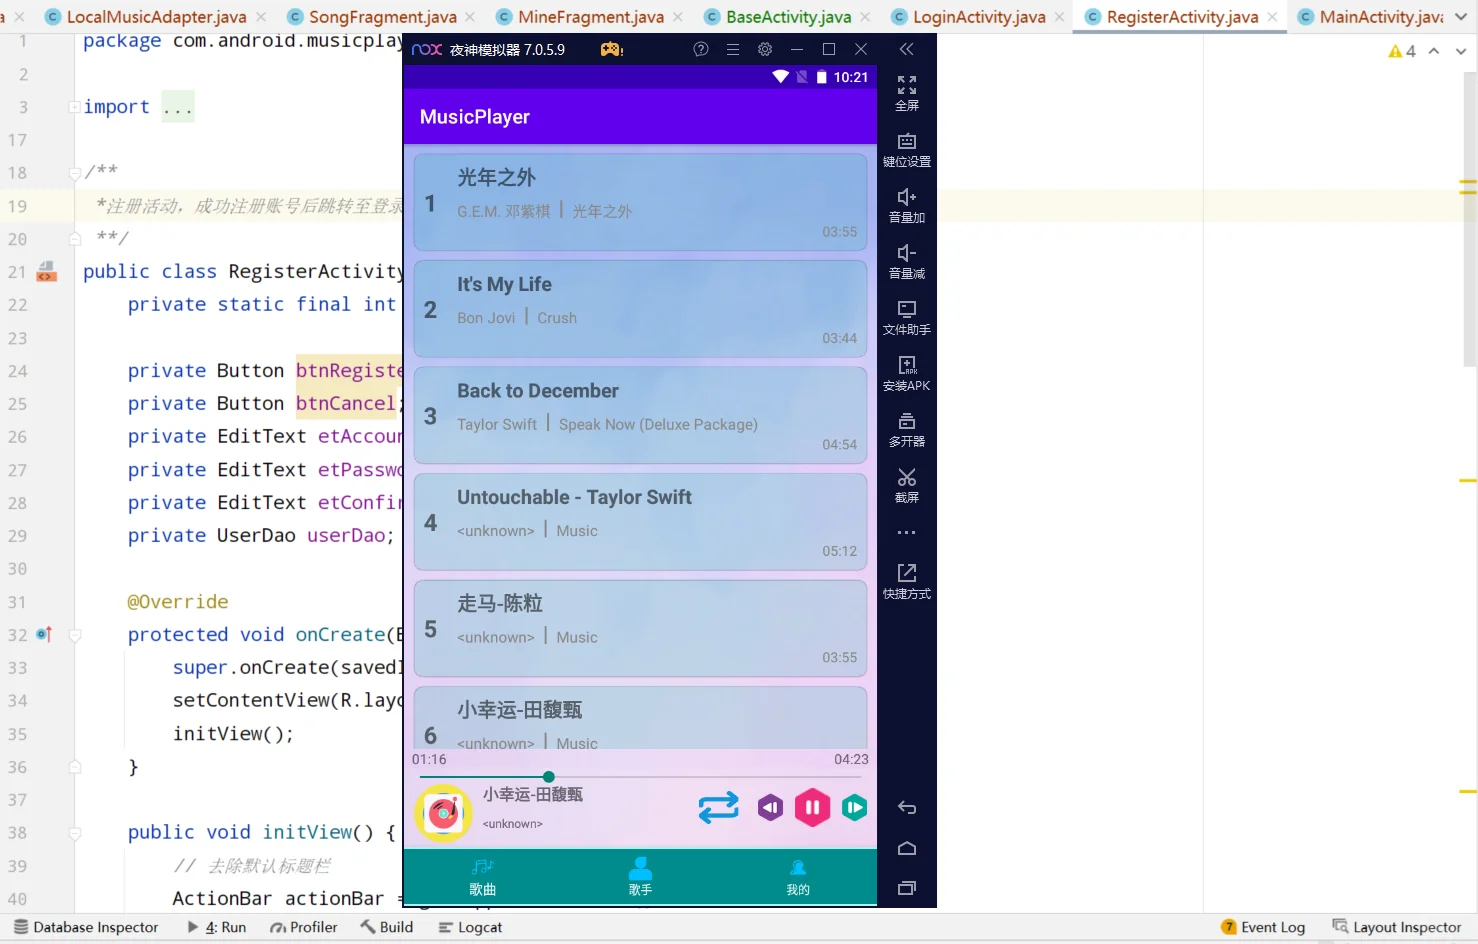Collapse the emulator sidebar with the chevron

pos(906,48)
